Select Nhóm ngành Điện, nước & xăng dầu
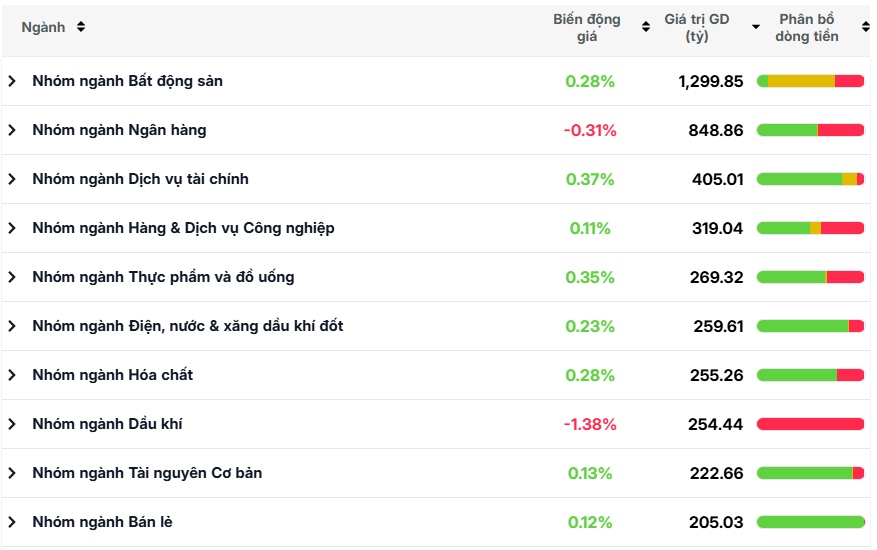The height and width of the screenshot is (550, 877). coord(188,326)
